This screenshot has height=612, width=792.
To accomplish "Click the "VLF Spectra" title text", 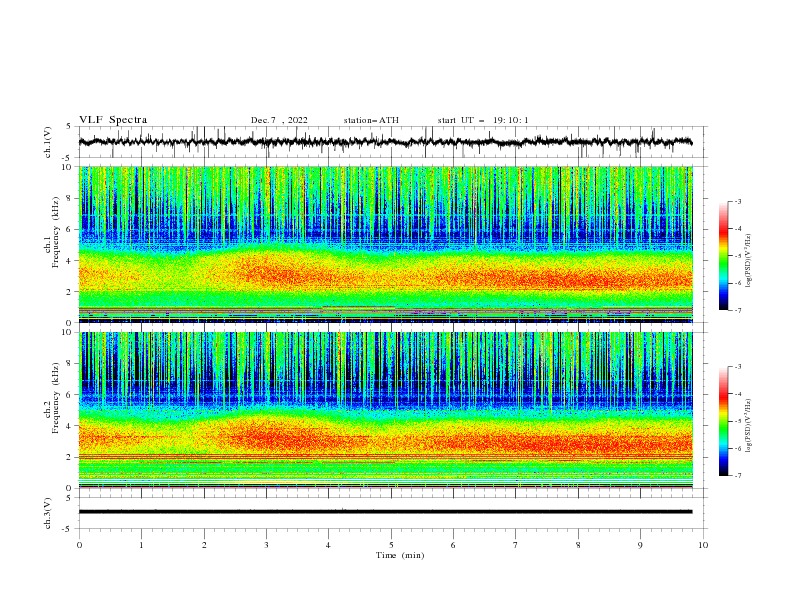I will pos(113,120).
